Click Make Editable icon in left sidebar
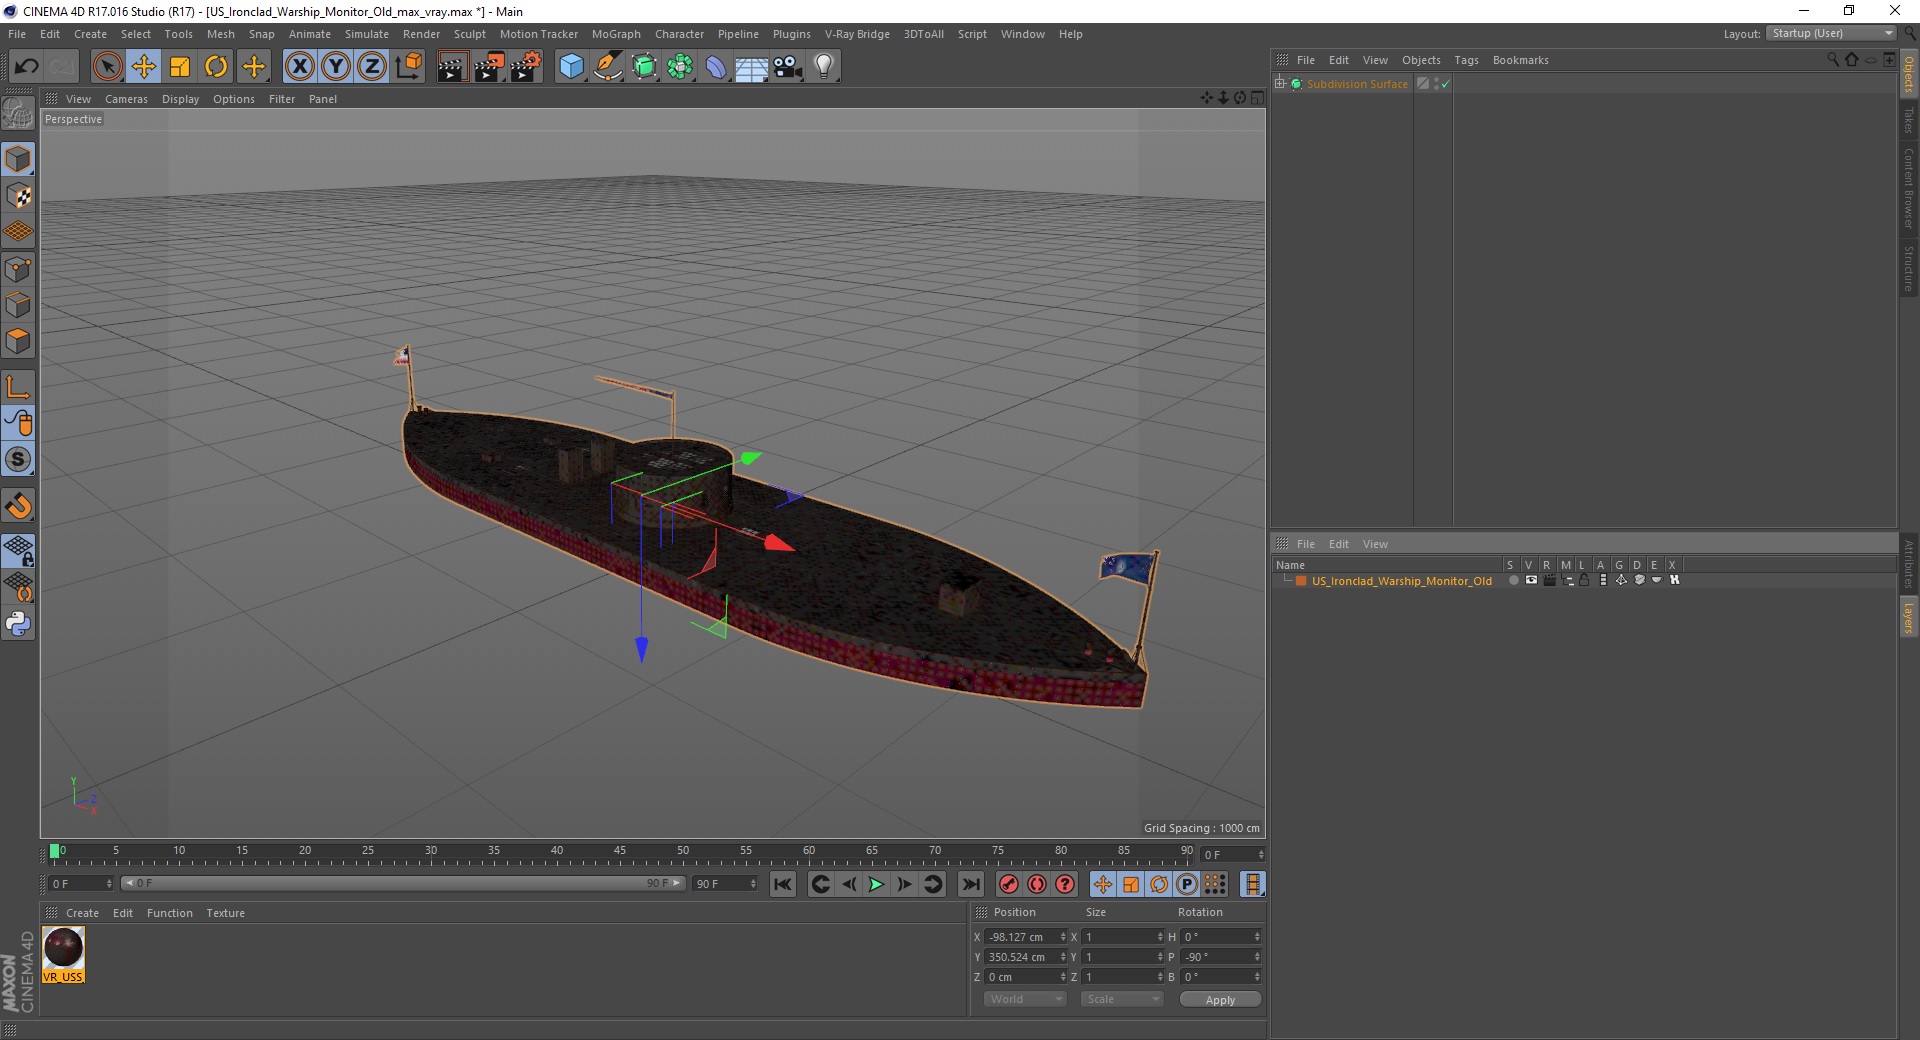1920x1040 pixels. pos(18,114)
